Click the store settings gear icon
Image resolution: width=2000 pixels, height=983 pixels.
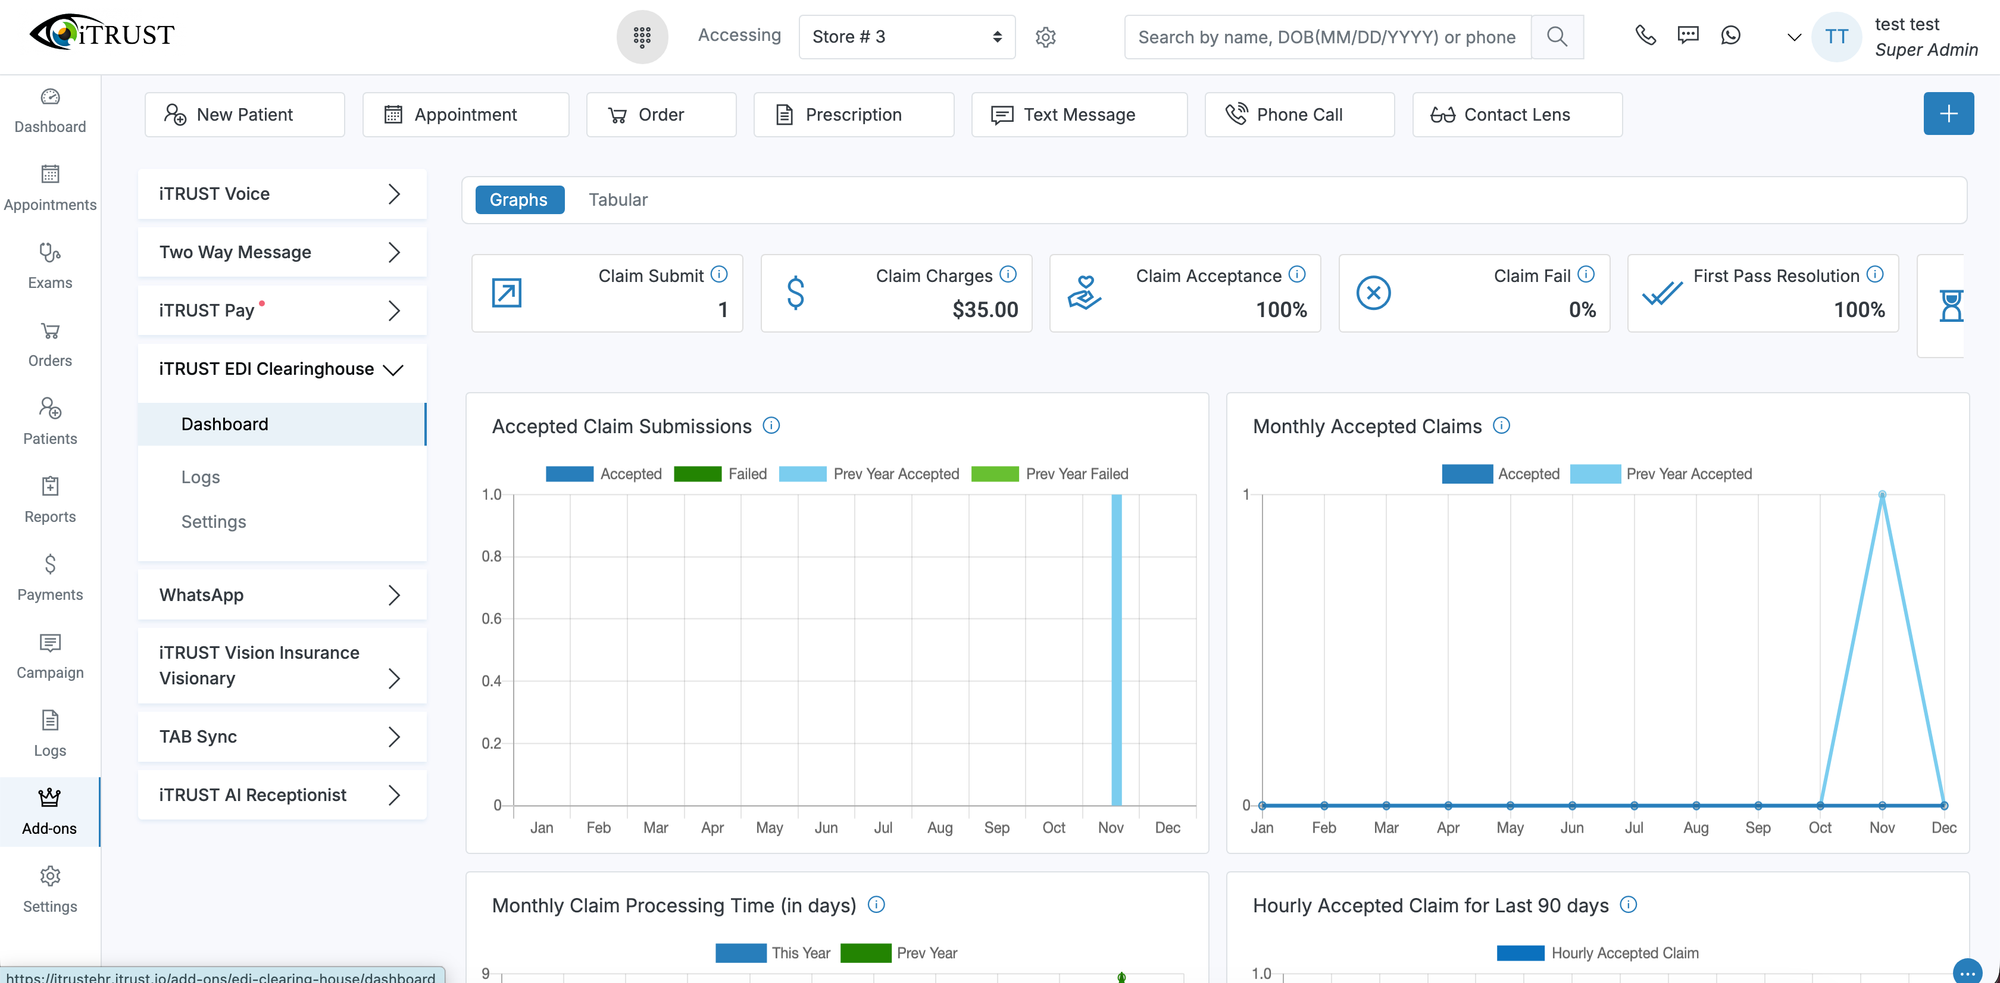pos(1046,37)
